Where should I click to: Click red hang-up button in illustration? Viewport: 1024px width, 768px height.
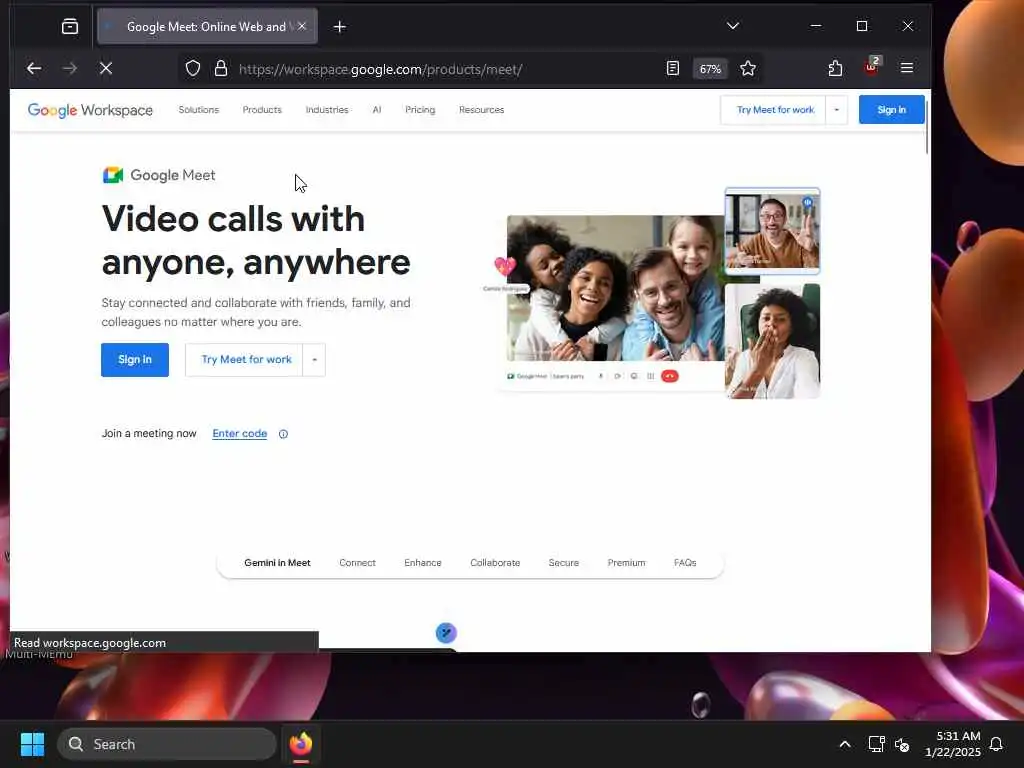[x=669, y=376]
